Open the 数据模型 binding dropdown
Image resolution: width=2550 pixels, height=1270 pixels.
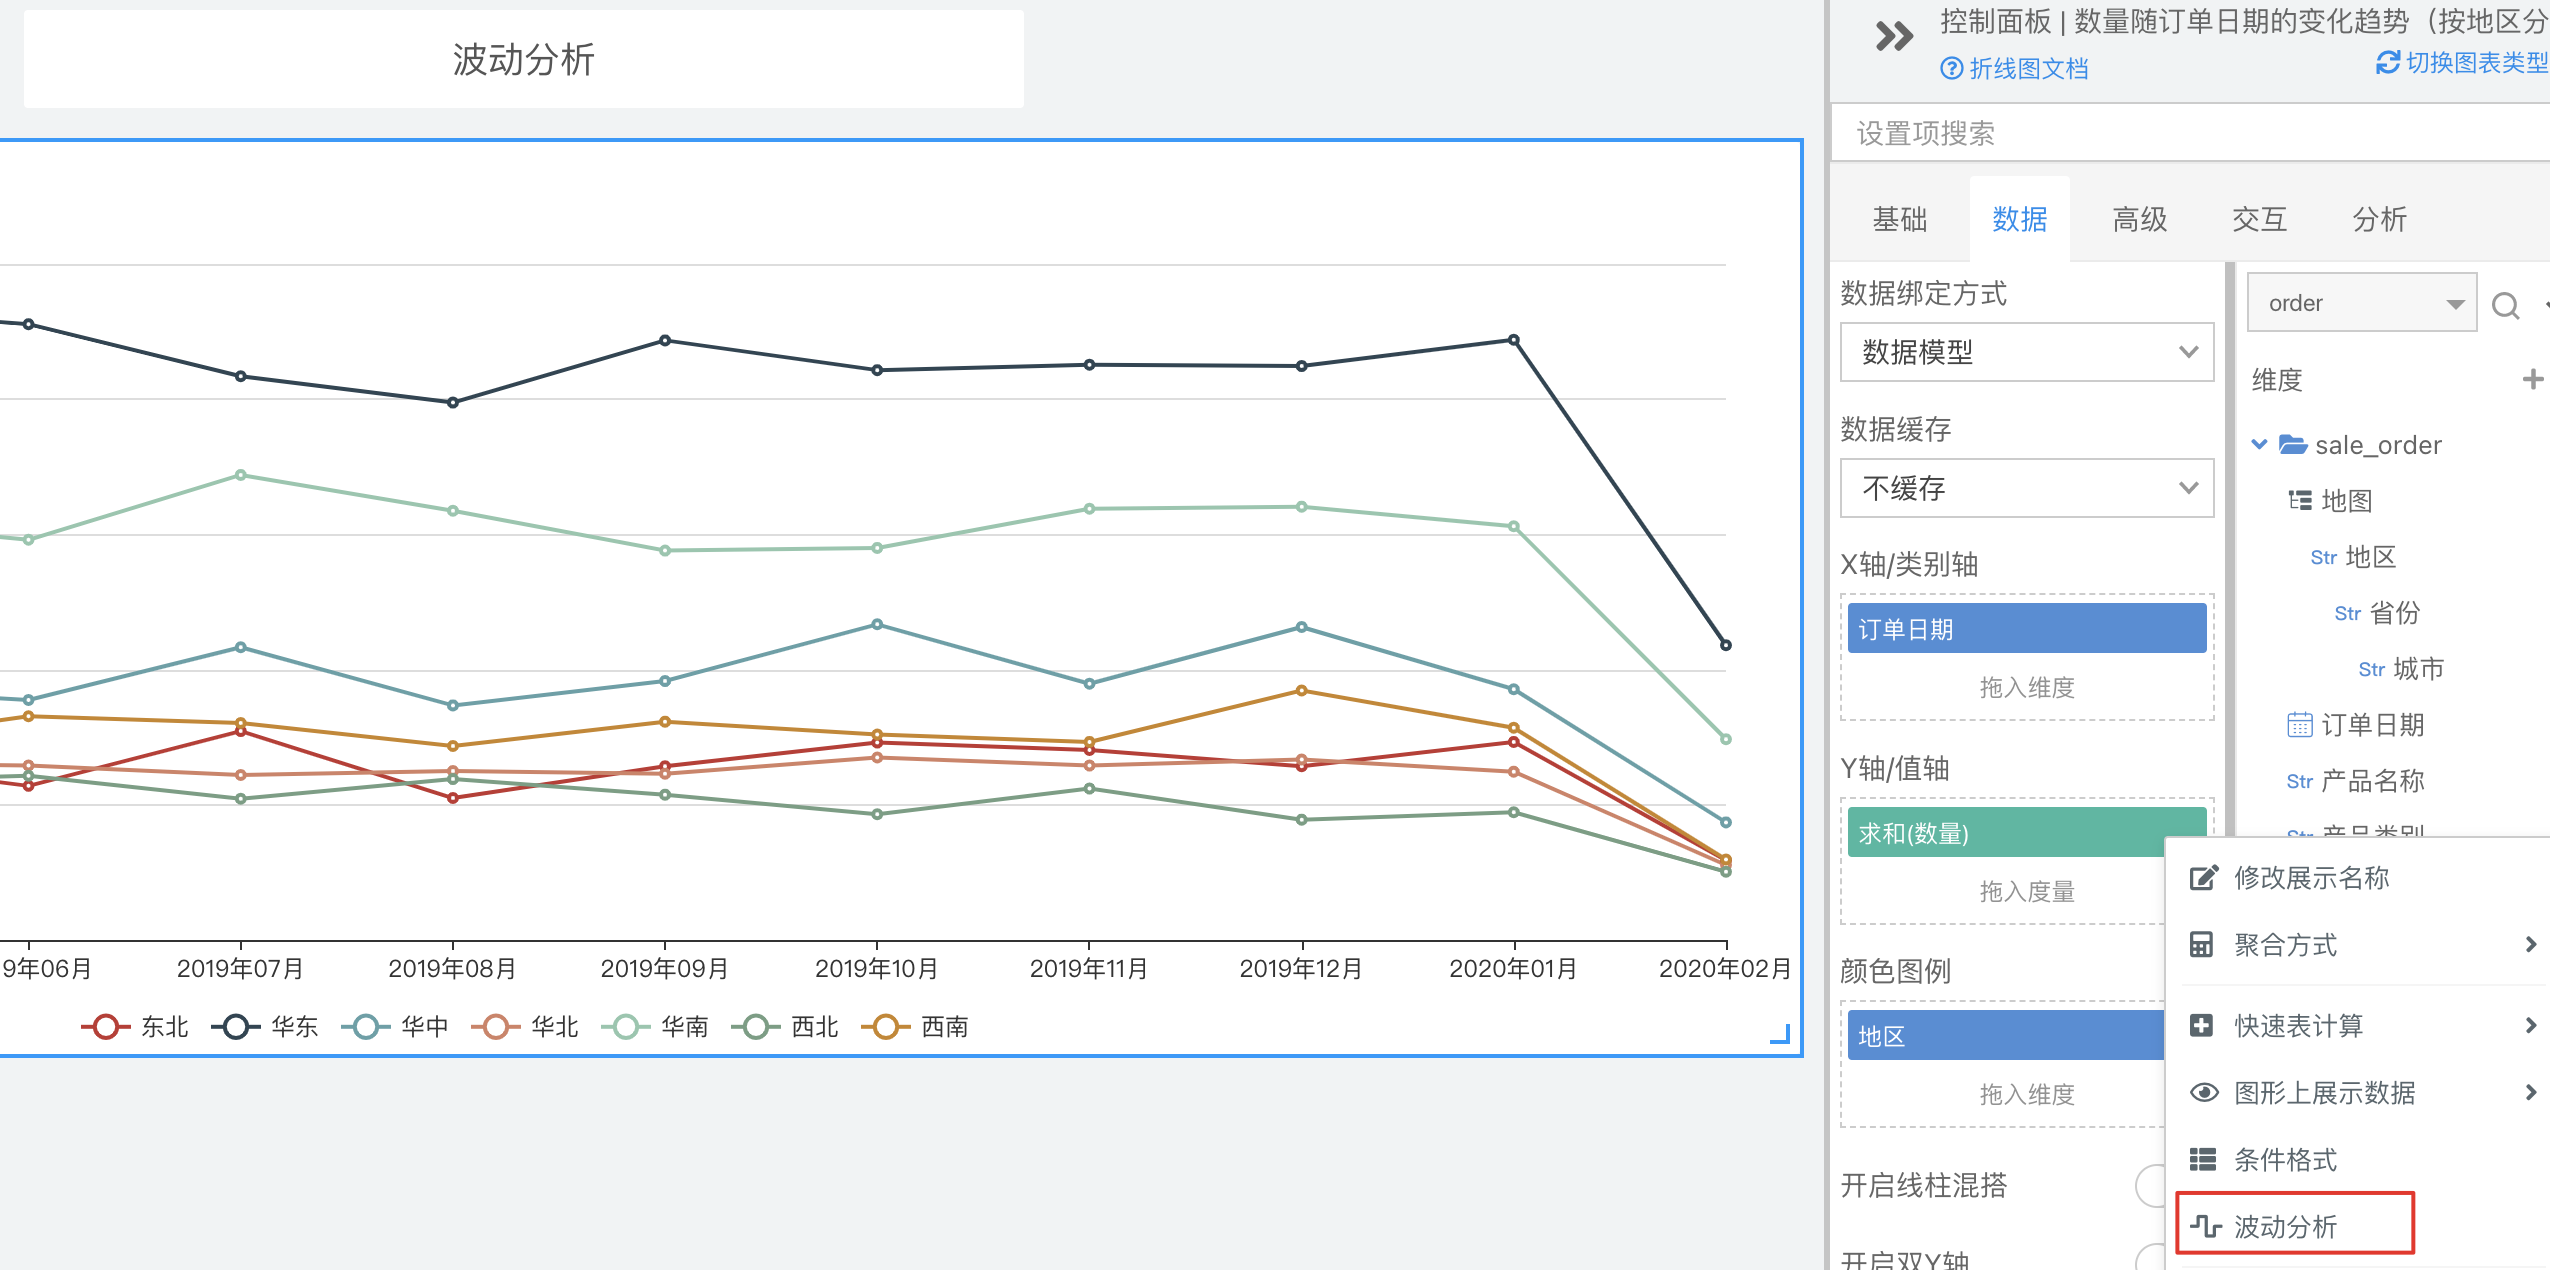coord(2026,352)
